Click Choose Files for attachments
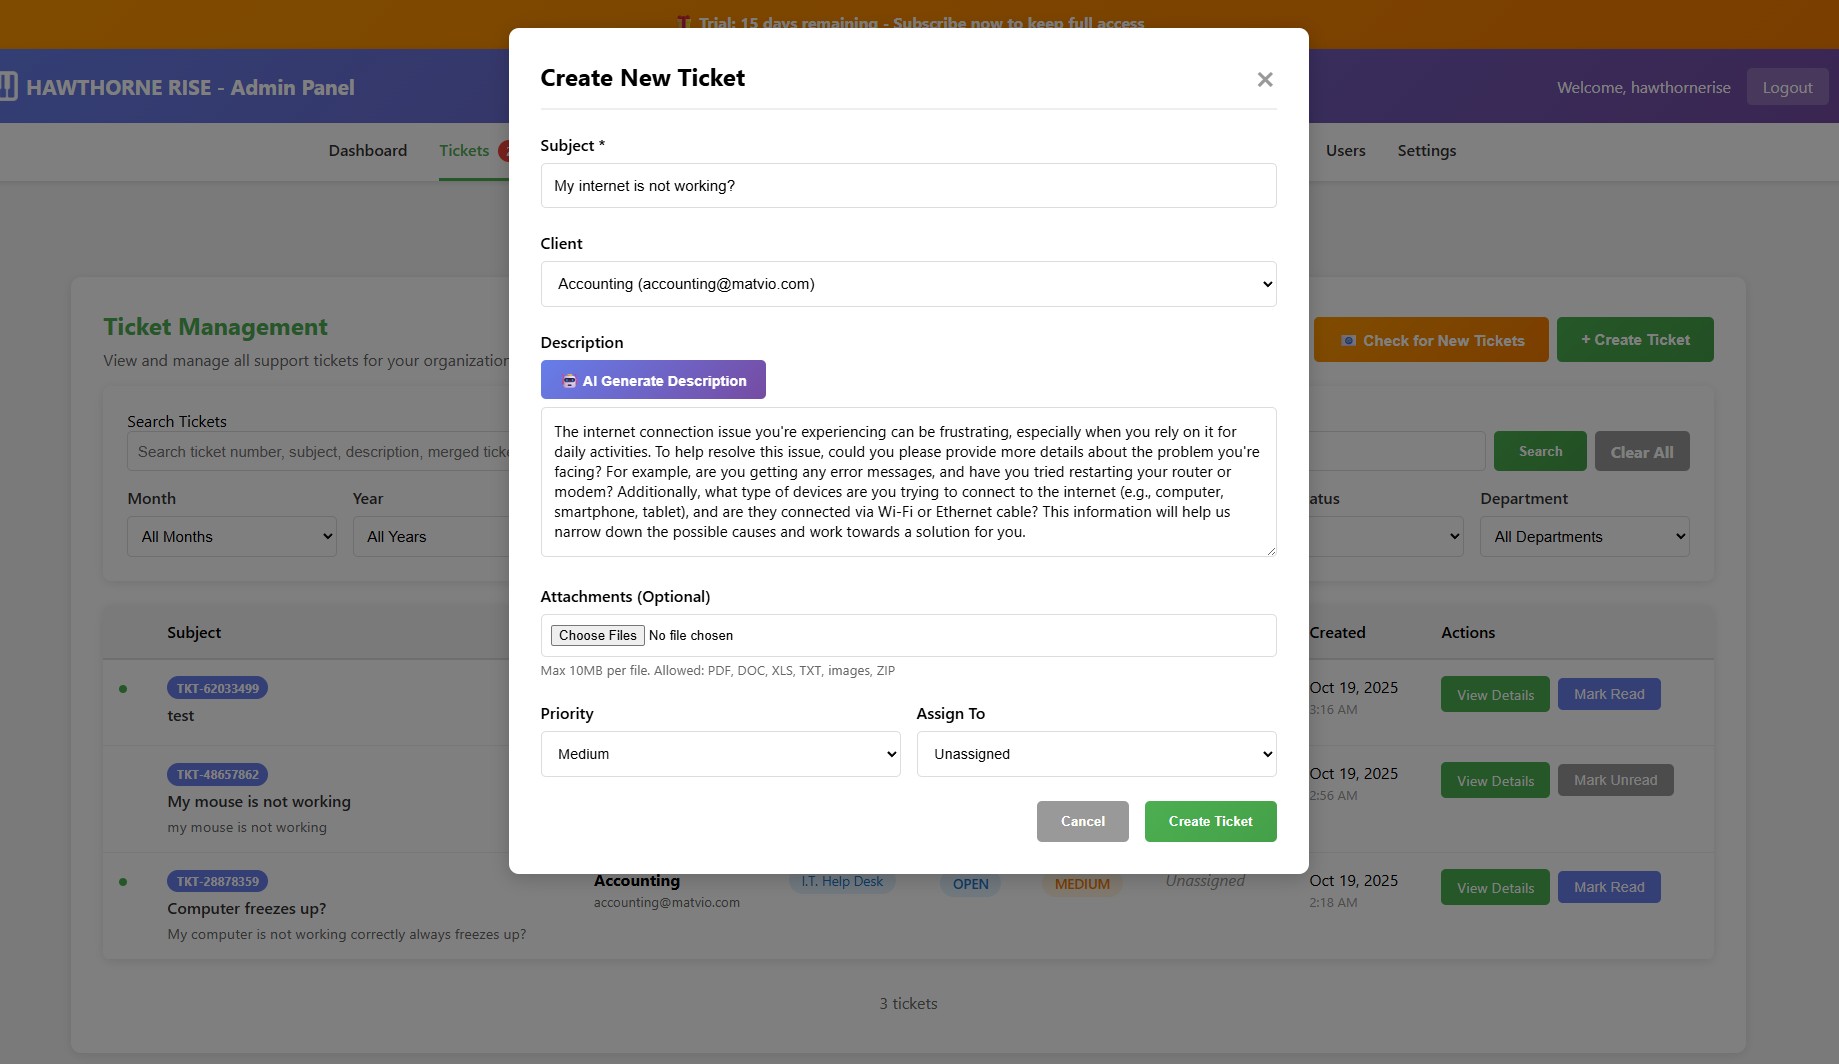The image size is (1839, 1064). [597, 636]
